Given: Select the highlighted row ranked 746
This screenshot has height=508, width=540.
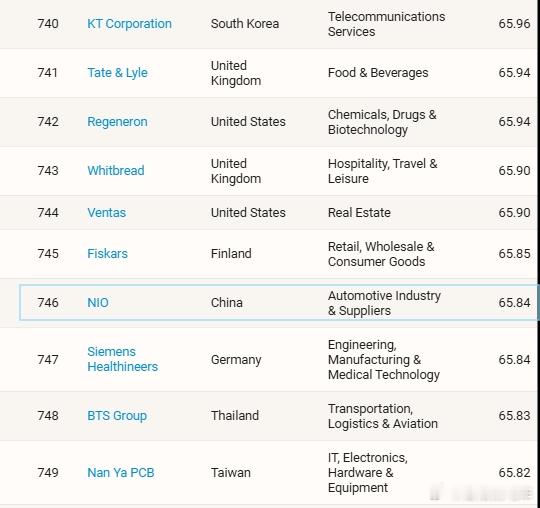Looking at the screenshot, I should [x=279, y=302].
